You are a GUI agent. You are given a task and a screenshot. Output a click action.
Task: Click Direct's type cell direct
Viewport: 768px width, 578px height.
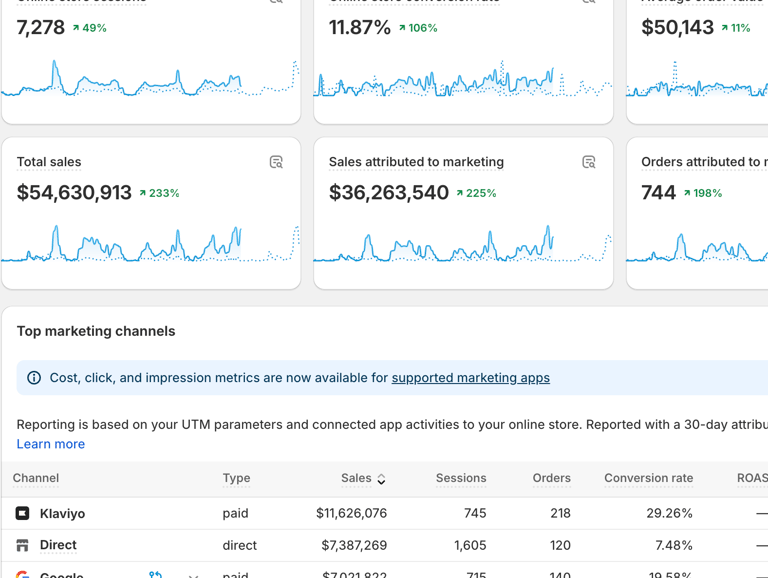click(240, 545)
